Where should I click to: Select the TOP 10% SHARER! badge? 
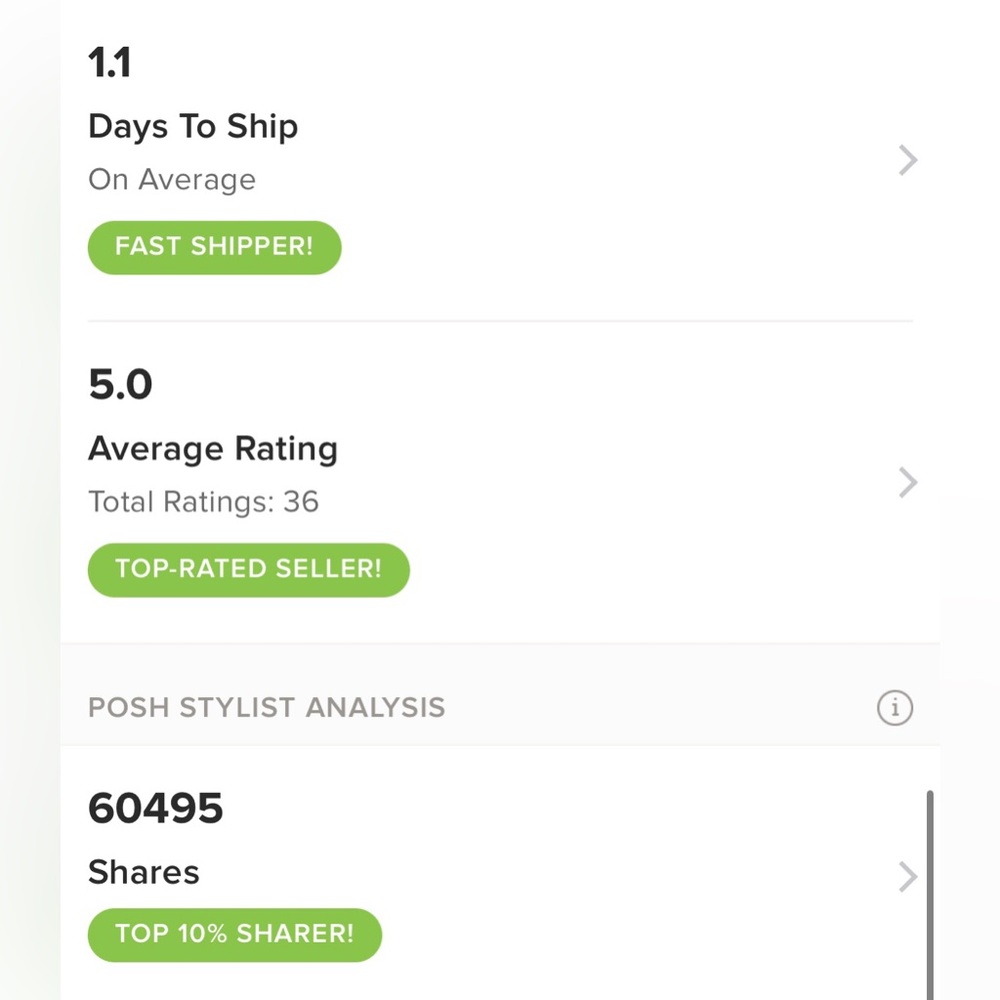point(234,934)
